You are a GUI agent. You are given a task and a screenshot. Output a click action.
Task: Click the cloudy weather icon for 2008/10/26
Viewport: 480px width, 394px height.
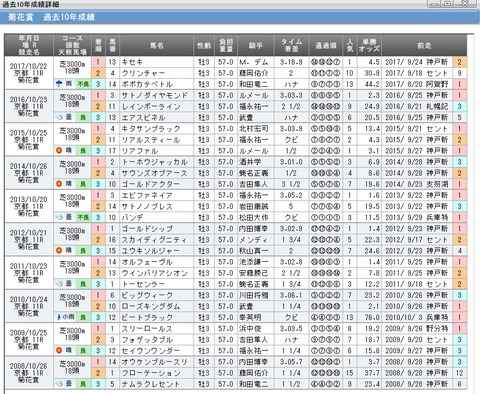(x=59, y=384)
